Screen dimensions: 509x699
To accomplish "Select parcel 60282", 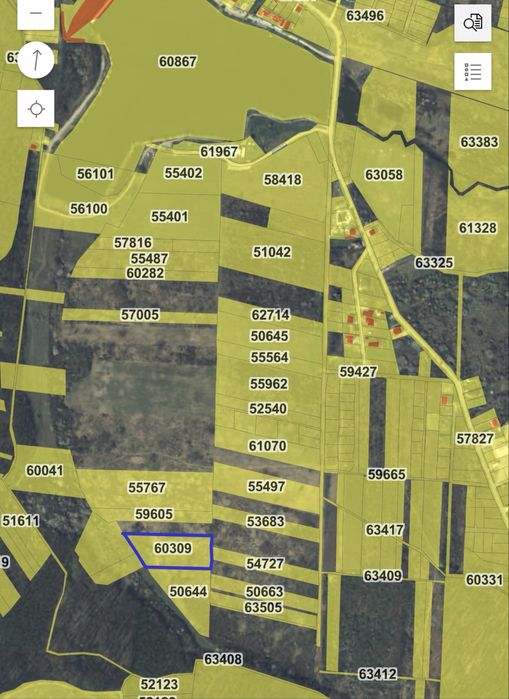I will pyautogui.click(x=145, y=273).
